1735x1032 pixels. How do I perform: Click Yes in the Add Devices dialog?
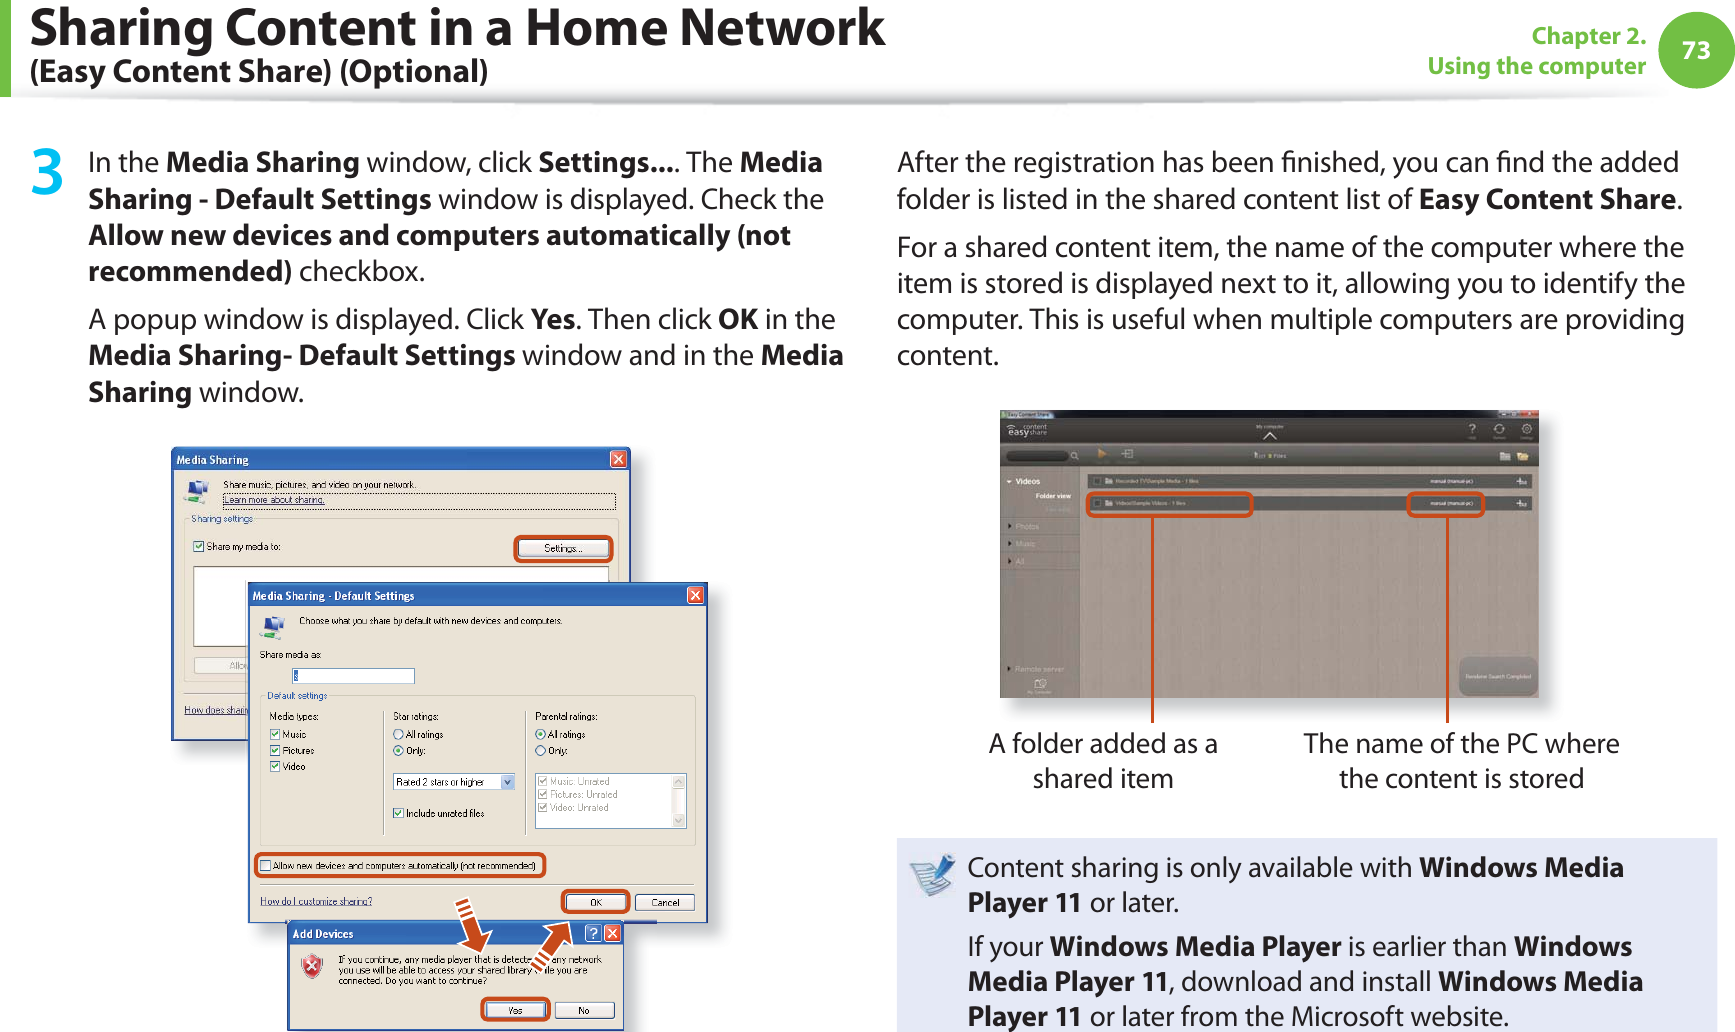click(x=515, y=1010)
